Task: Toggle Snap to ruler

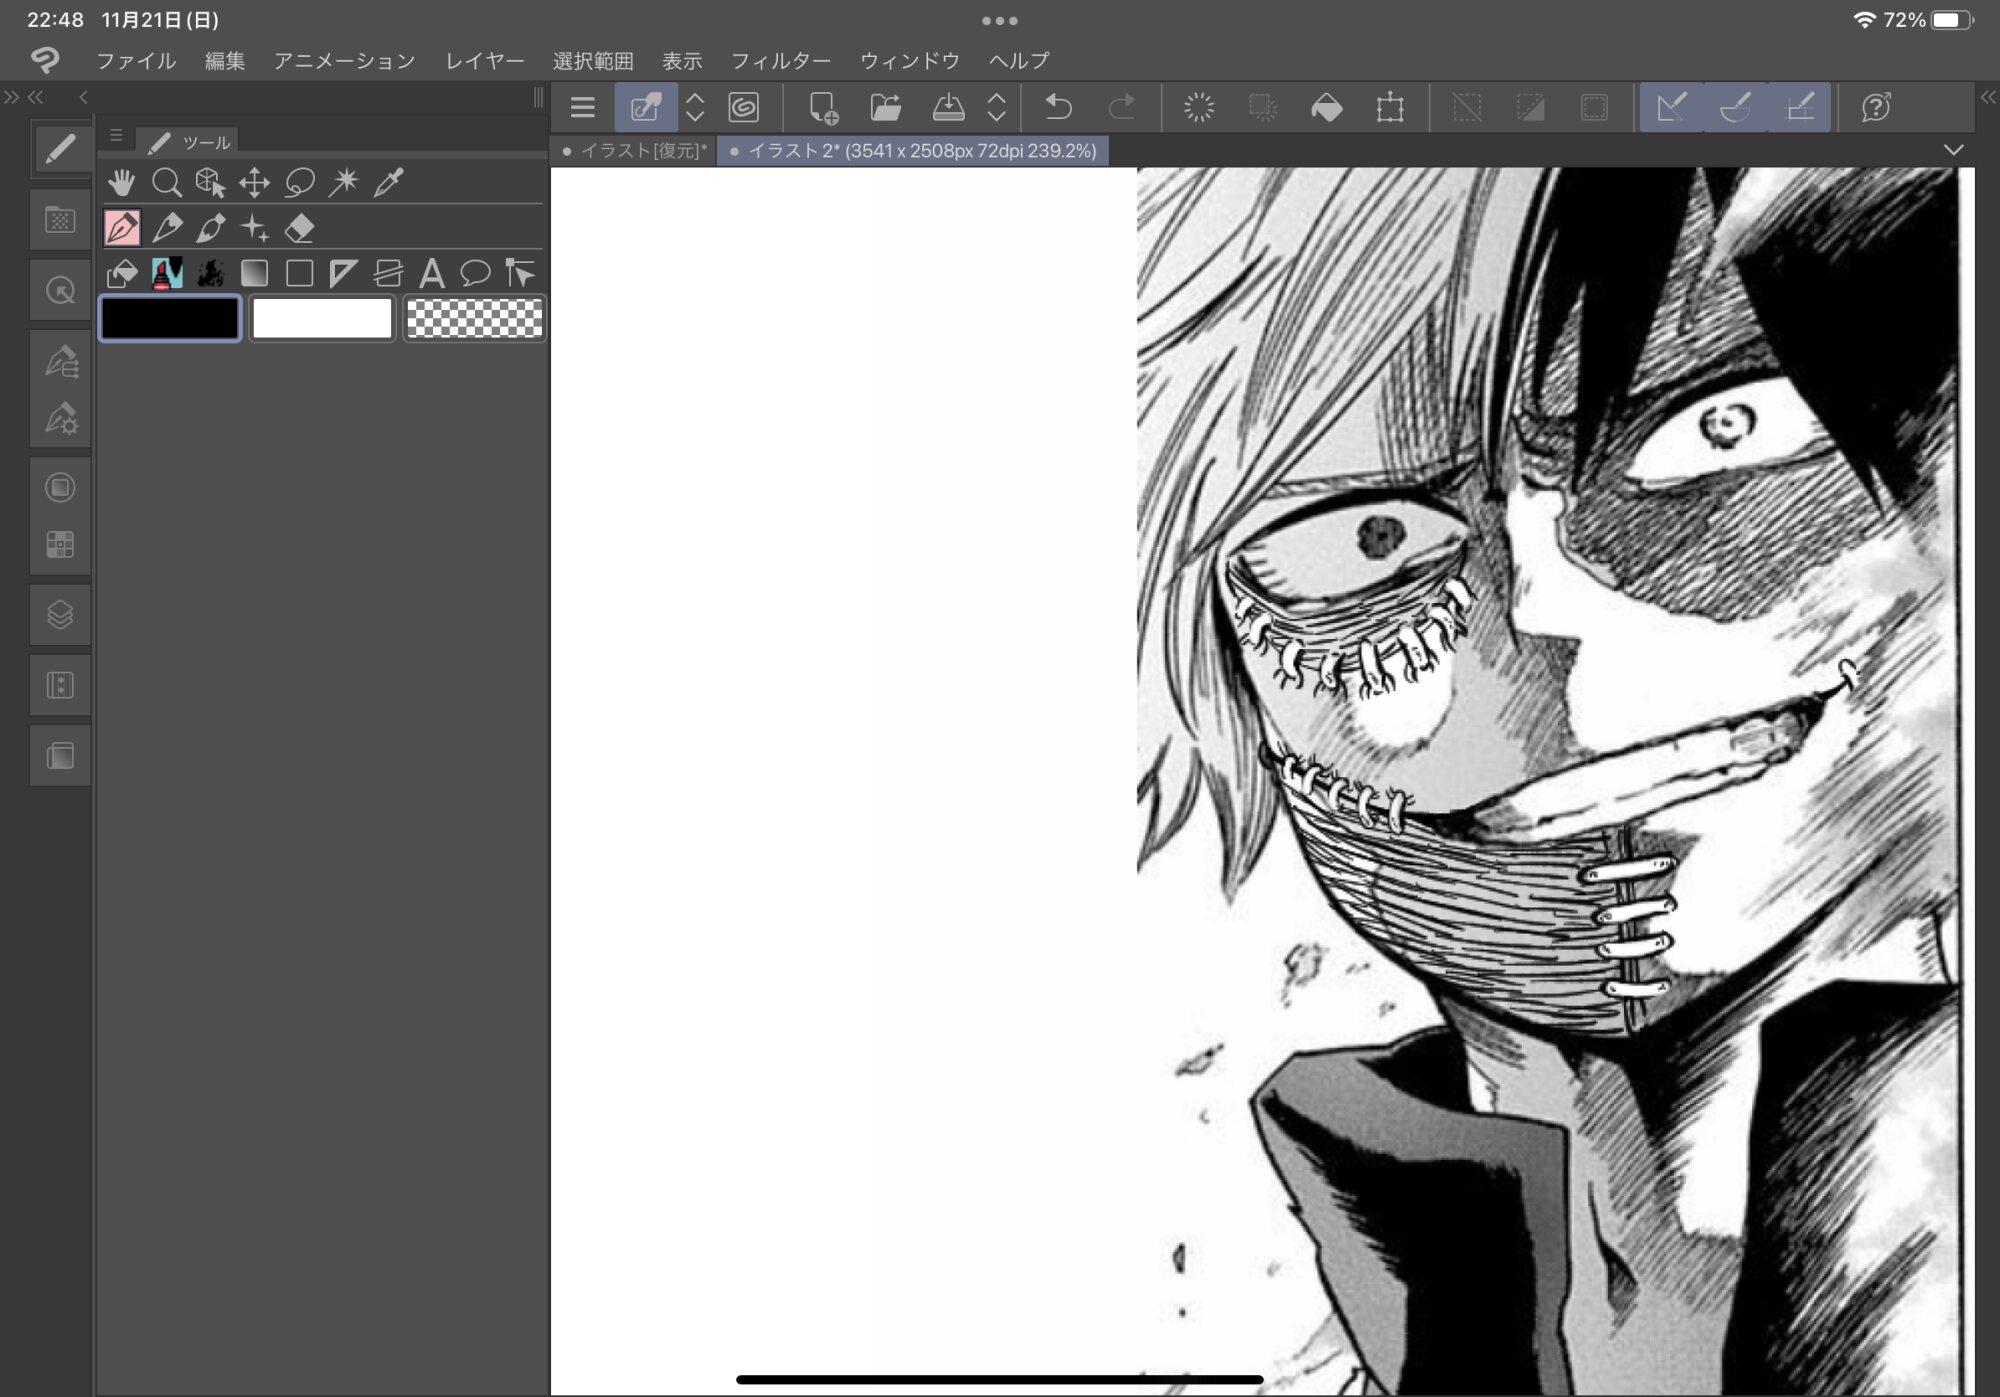Action: (1671, 107)
